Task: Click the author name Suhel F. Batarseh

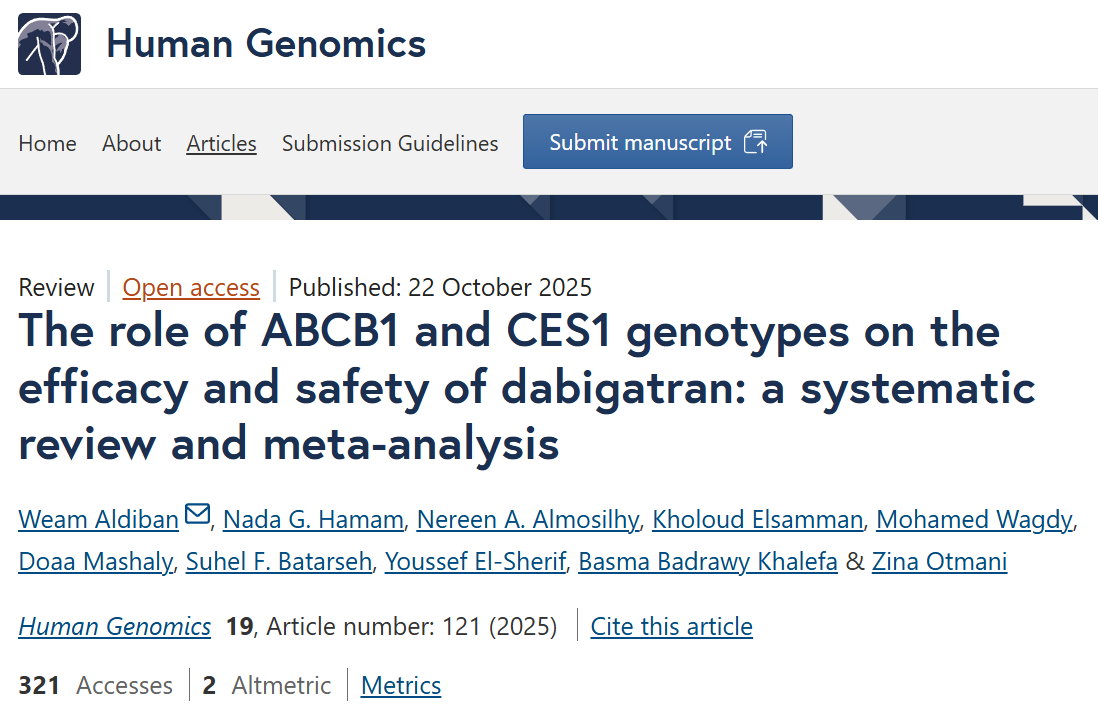Action: point(279,562)
